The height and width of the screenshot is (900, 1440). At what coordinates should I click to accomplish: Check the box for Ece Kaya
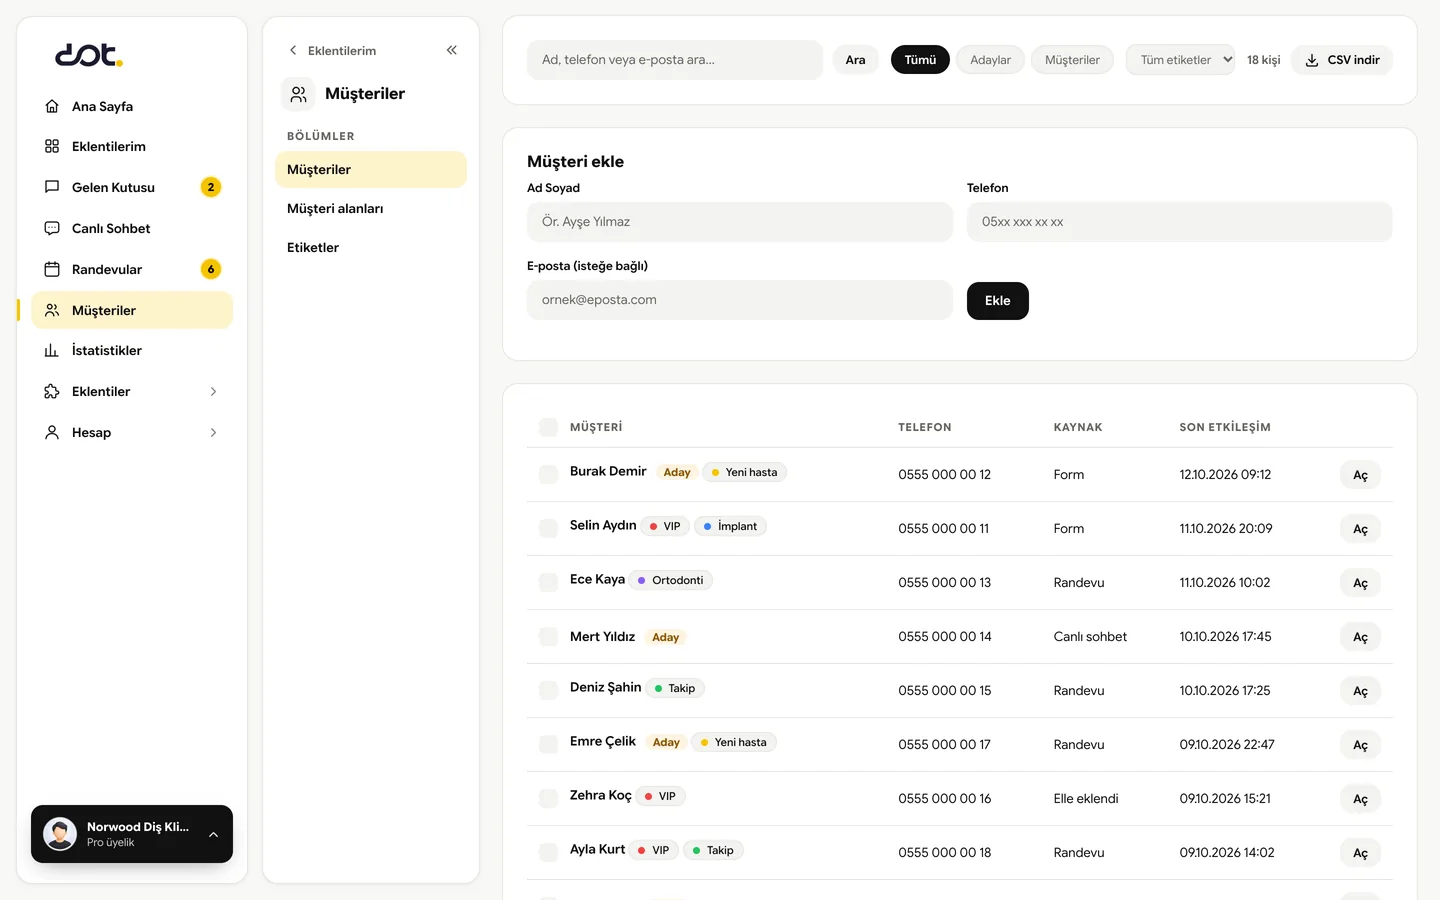point(548,582)
